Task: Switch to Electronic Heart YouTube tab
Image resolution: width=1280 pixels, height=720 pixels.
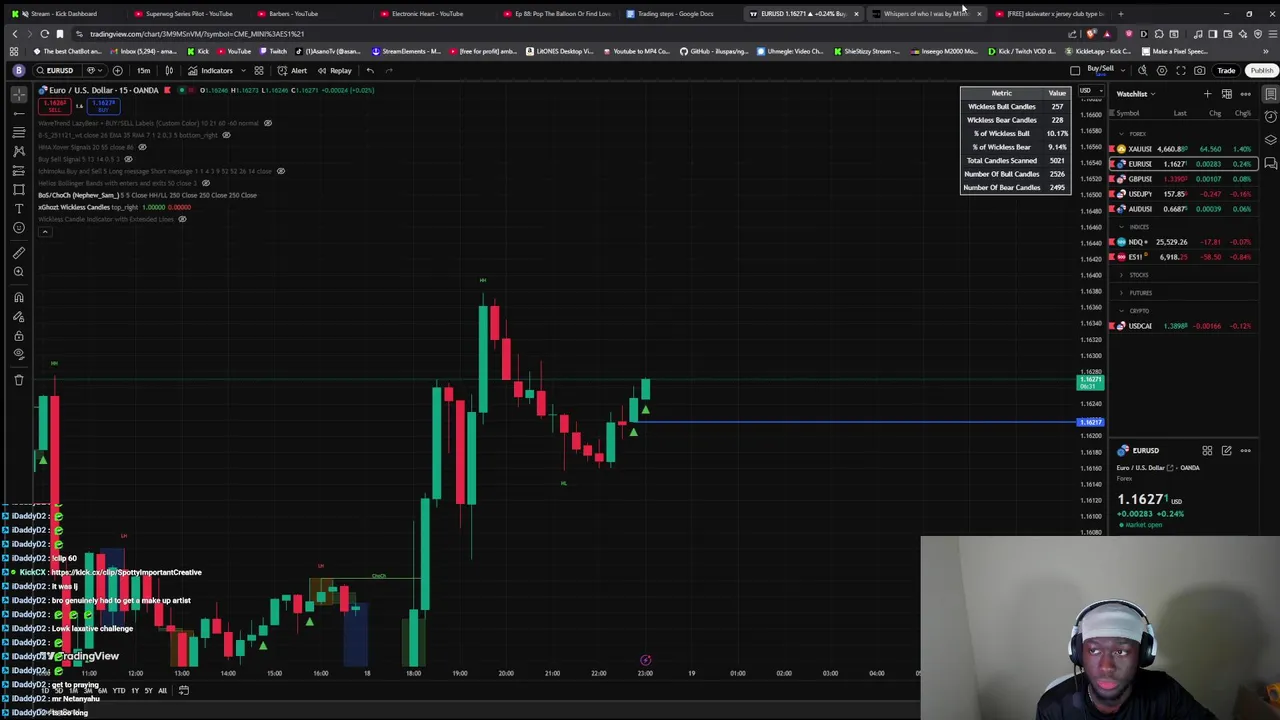Action: 426,14
